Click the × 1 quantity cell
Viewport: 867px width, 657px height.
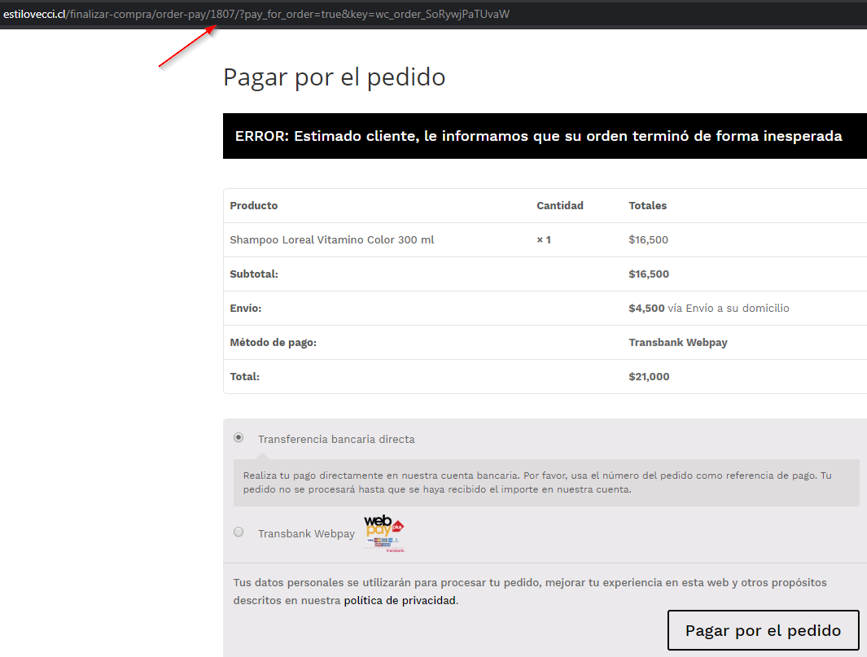tap(544, 240)
